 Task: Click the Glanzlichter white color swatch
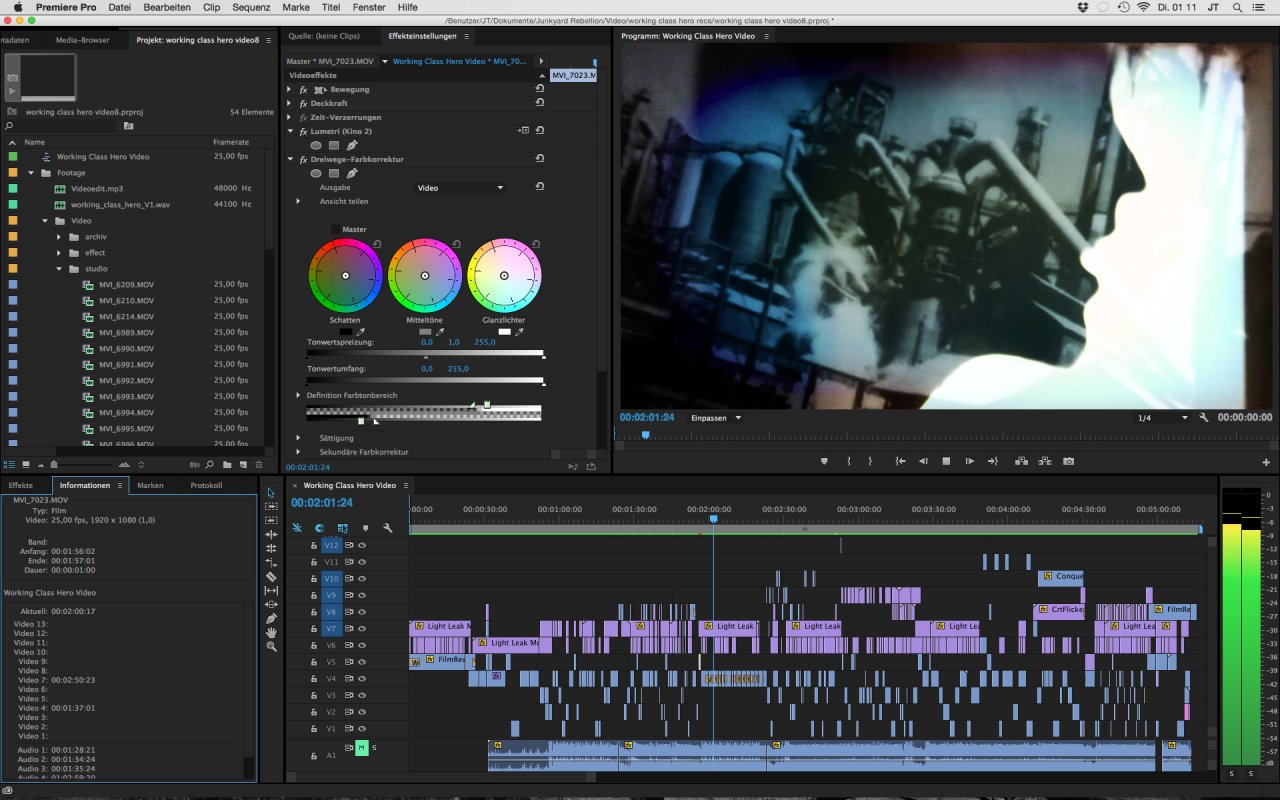tap(504, 332)
